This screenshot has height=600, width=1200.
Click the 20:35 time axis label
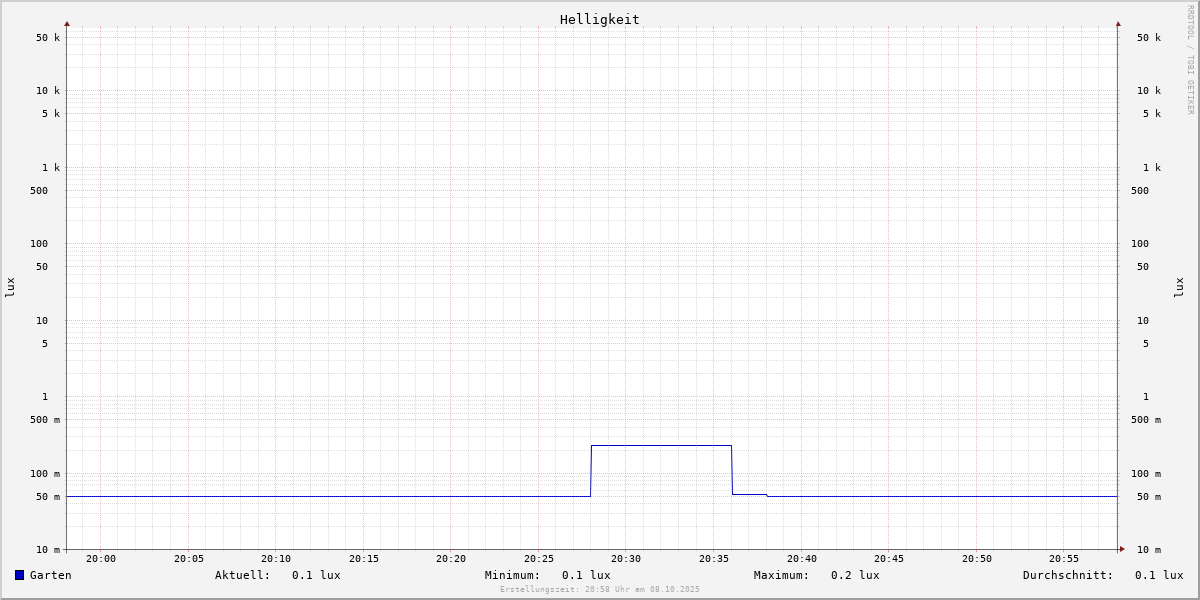[x=714, y=559]
